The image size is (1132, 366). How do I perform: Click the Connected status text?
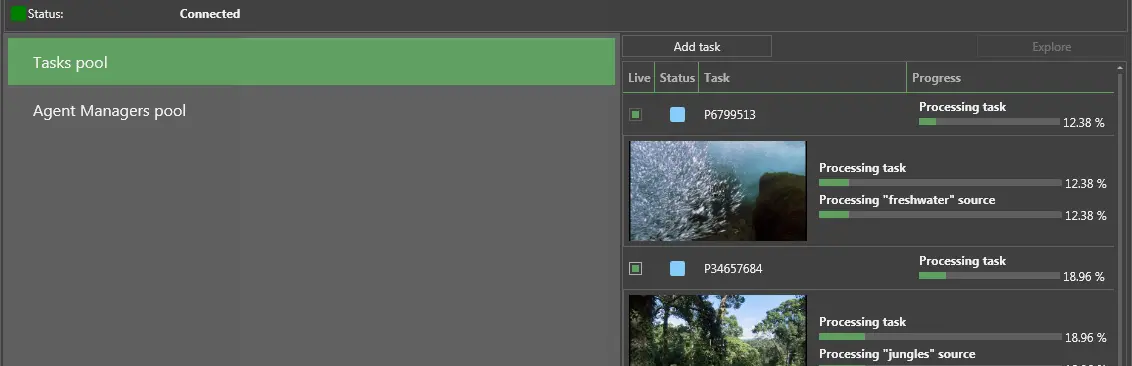(x=210, y=14)
